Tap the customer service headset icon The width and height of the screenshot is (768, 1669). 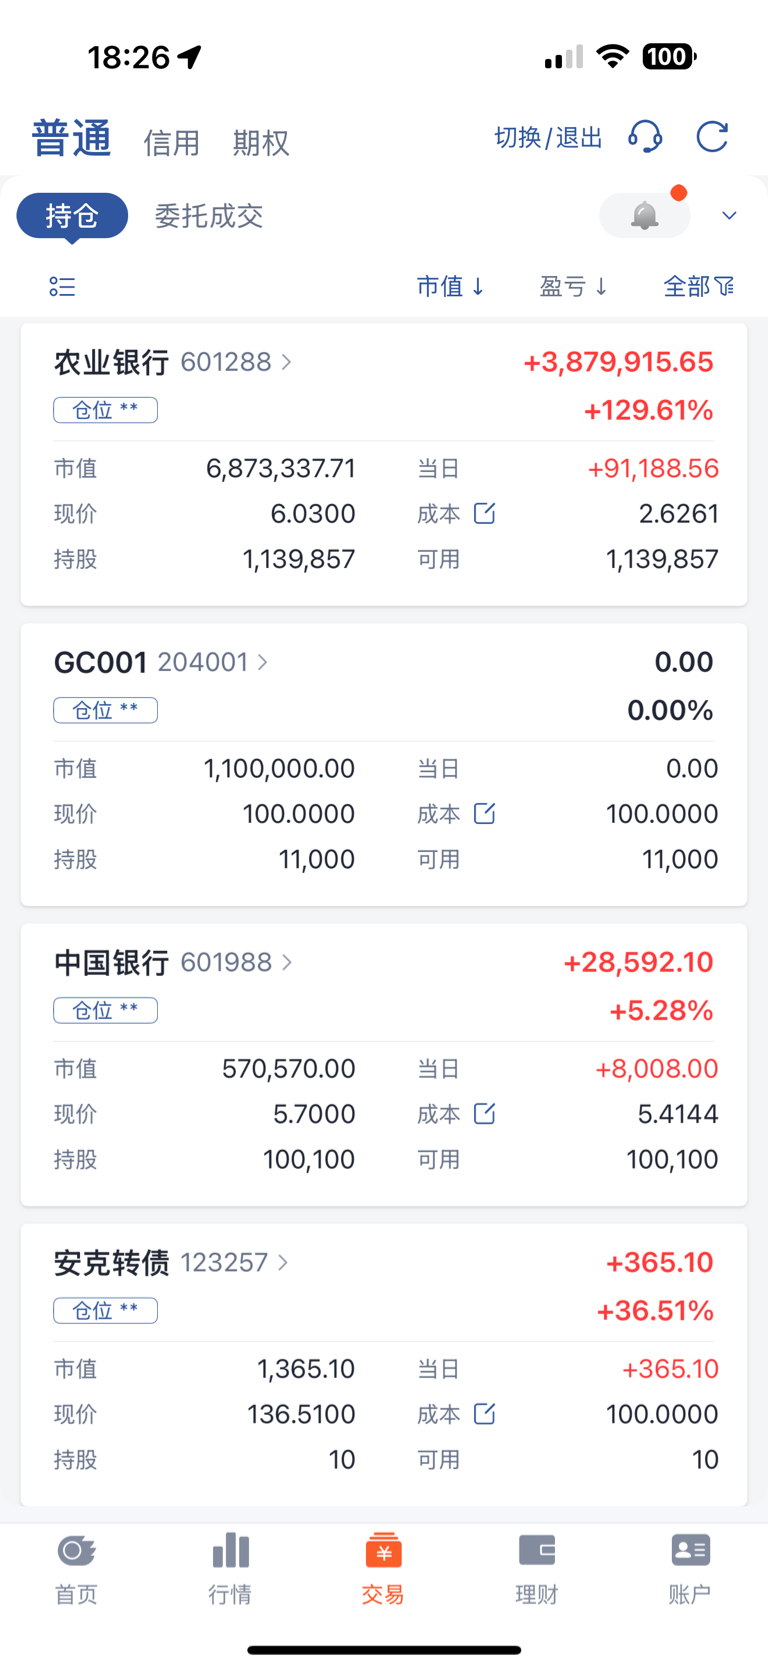coord(645,137)
